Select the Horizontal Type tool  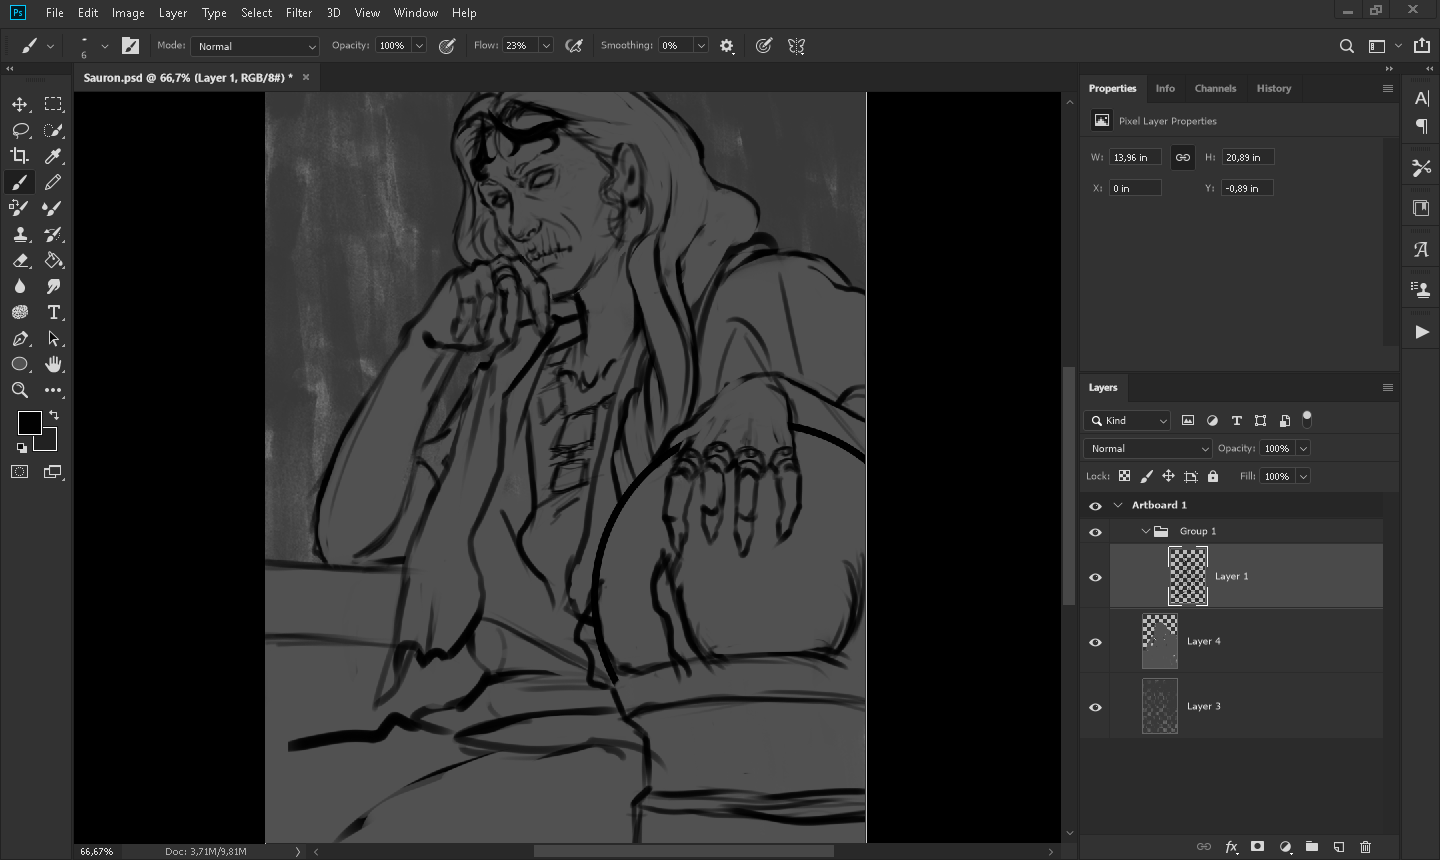pyautogui.click(x=53, y=312)
